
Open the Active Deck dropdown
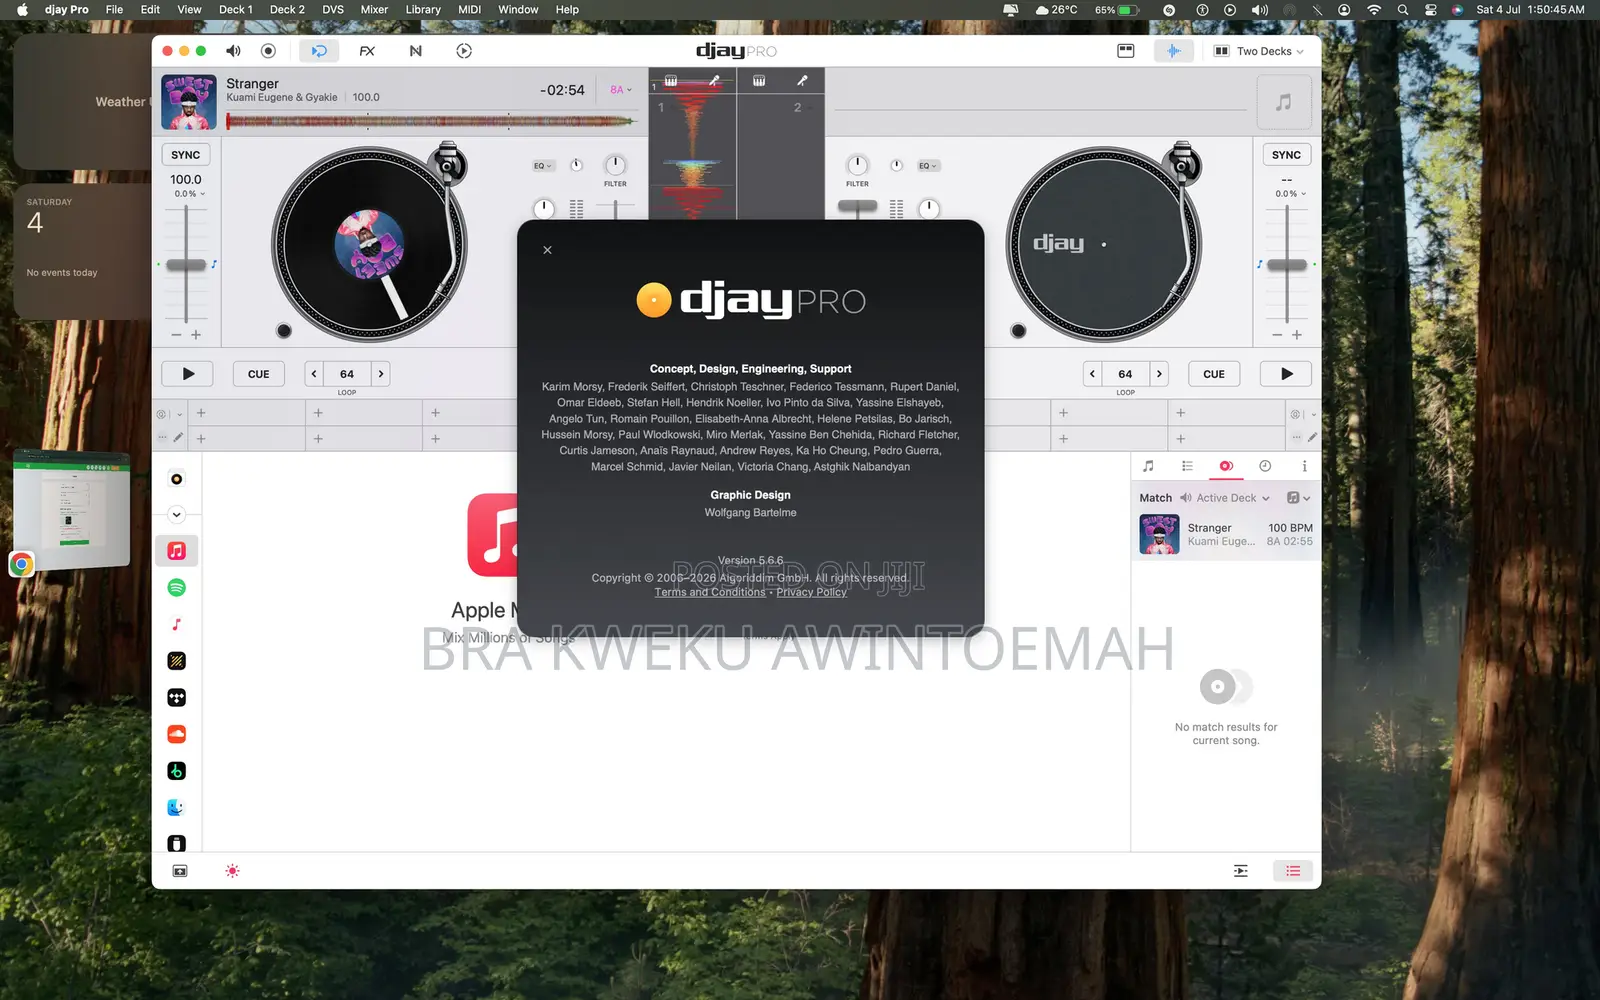(x=1225, y=498)
